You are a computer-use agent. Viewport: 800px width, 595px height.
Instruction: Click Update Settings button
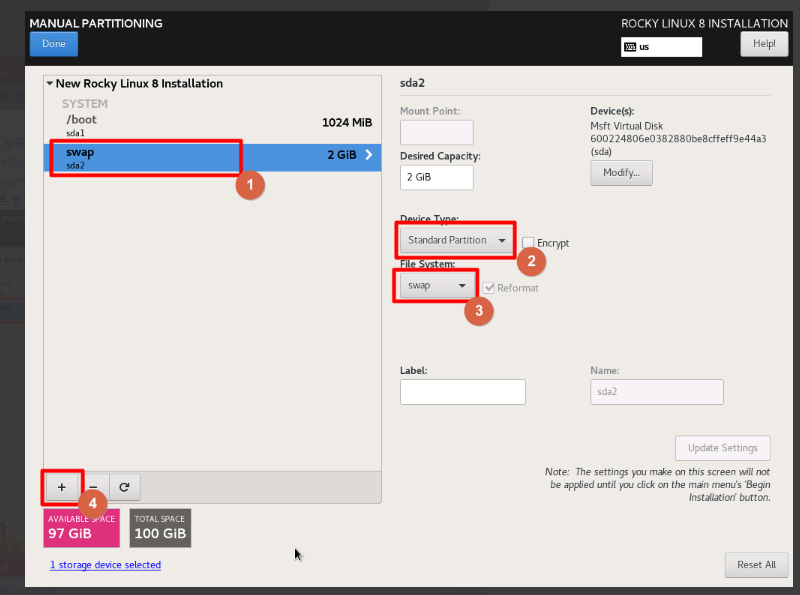pyautogui.click(x=722, y=448)
